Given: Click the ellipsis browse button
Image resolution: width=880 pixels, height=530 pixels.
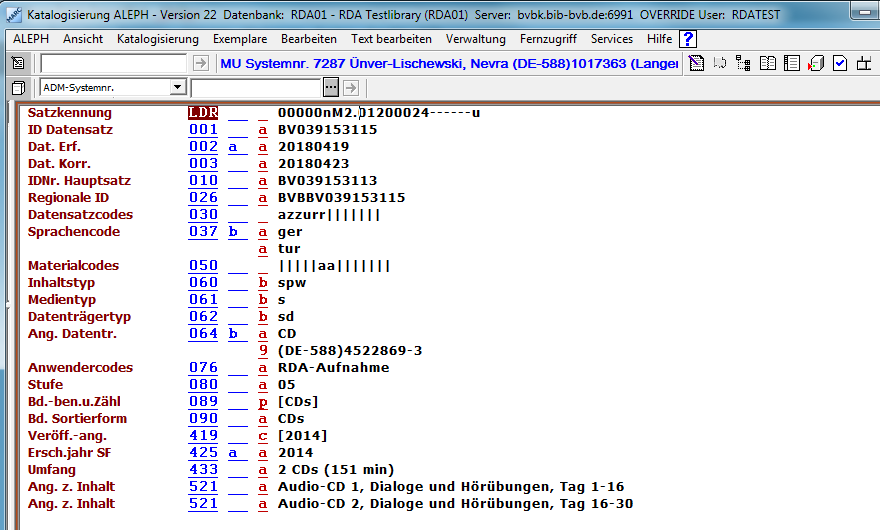Looking at the screenshot, I should point(331,88).
